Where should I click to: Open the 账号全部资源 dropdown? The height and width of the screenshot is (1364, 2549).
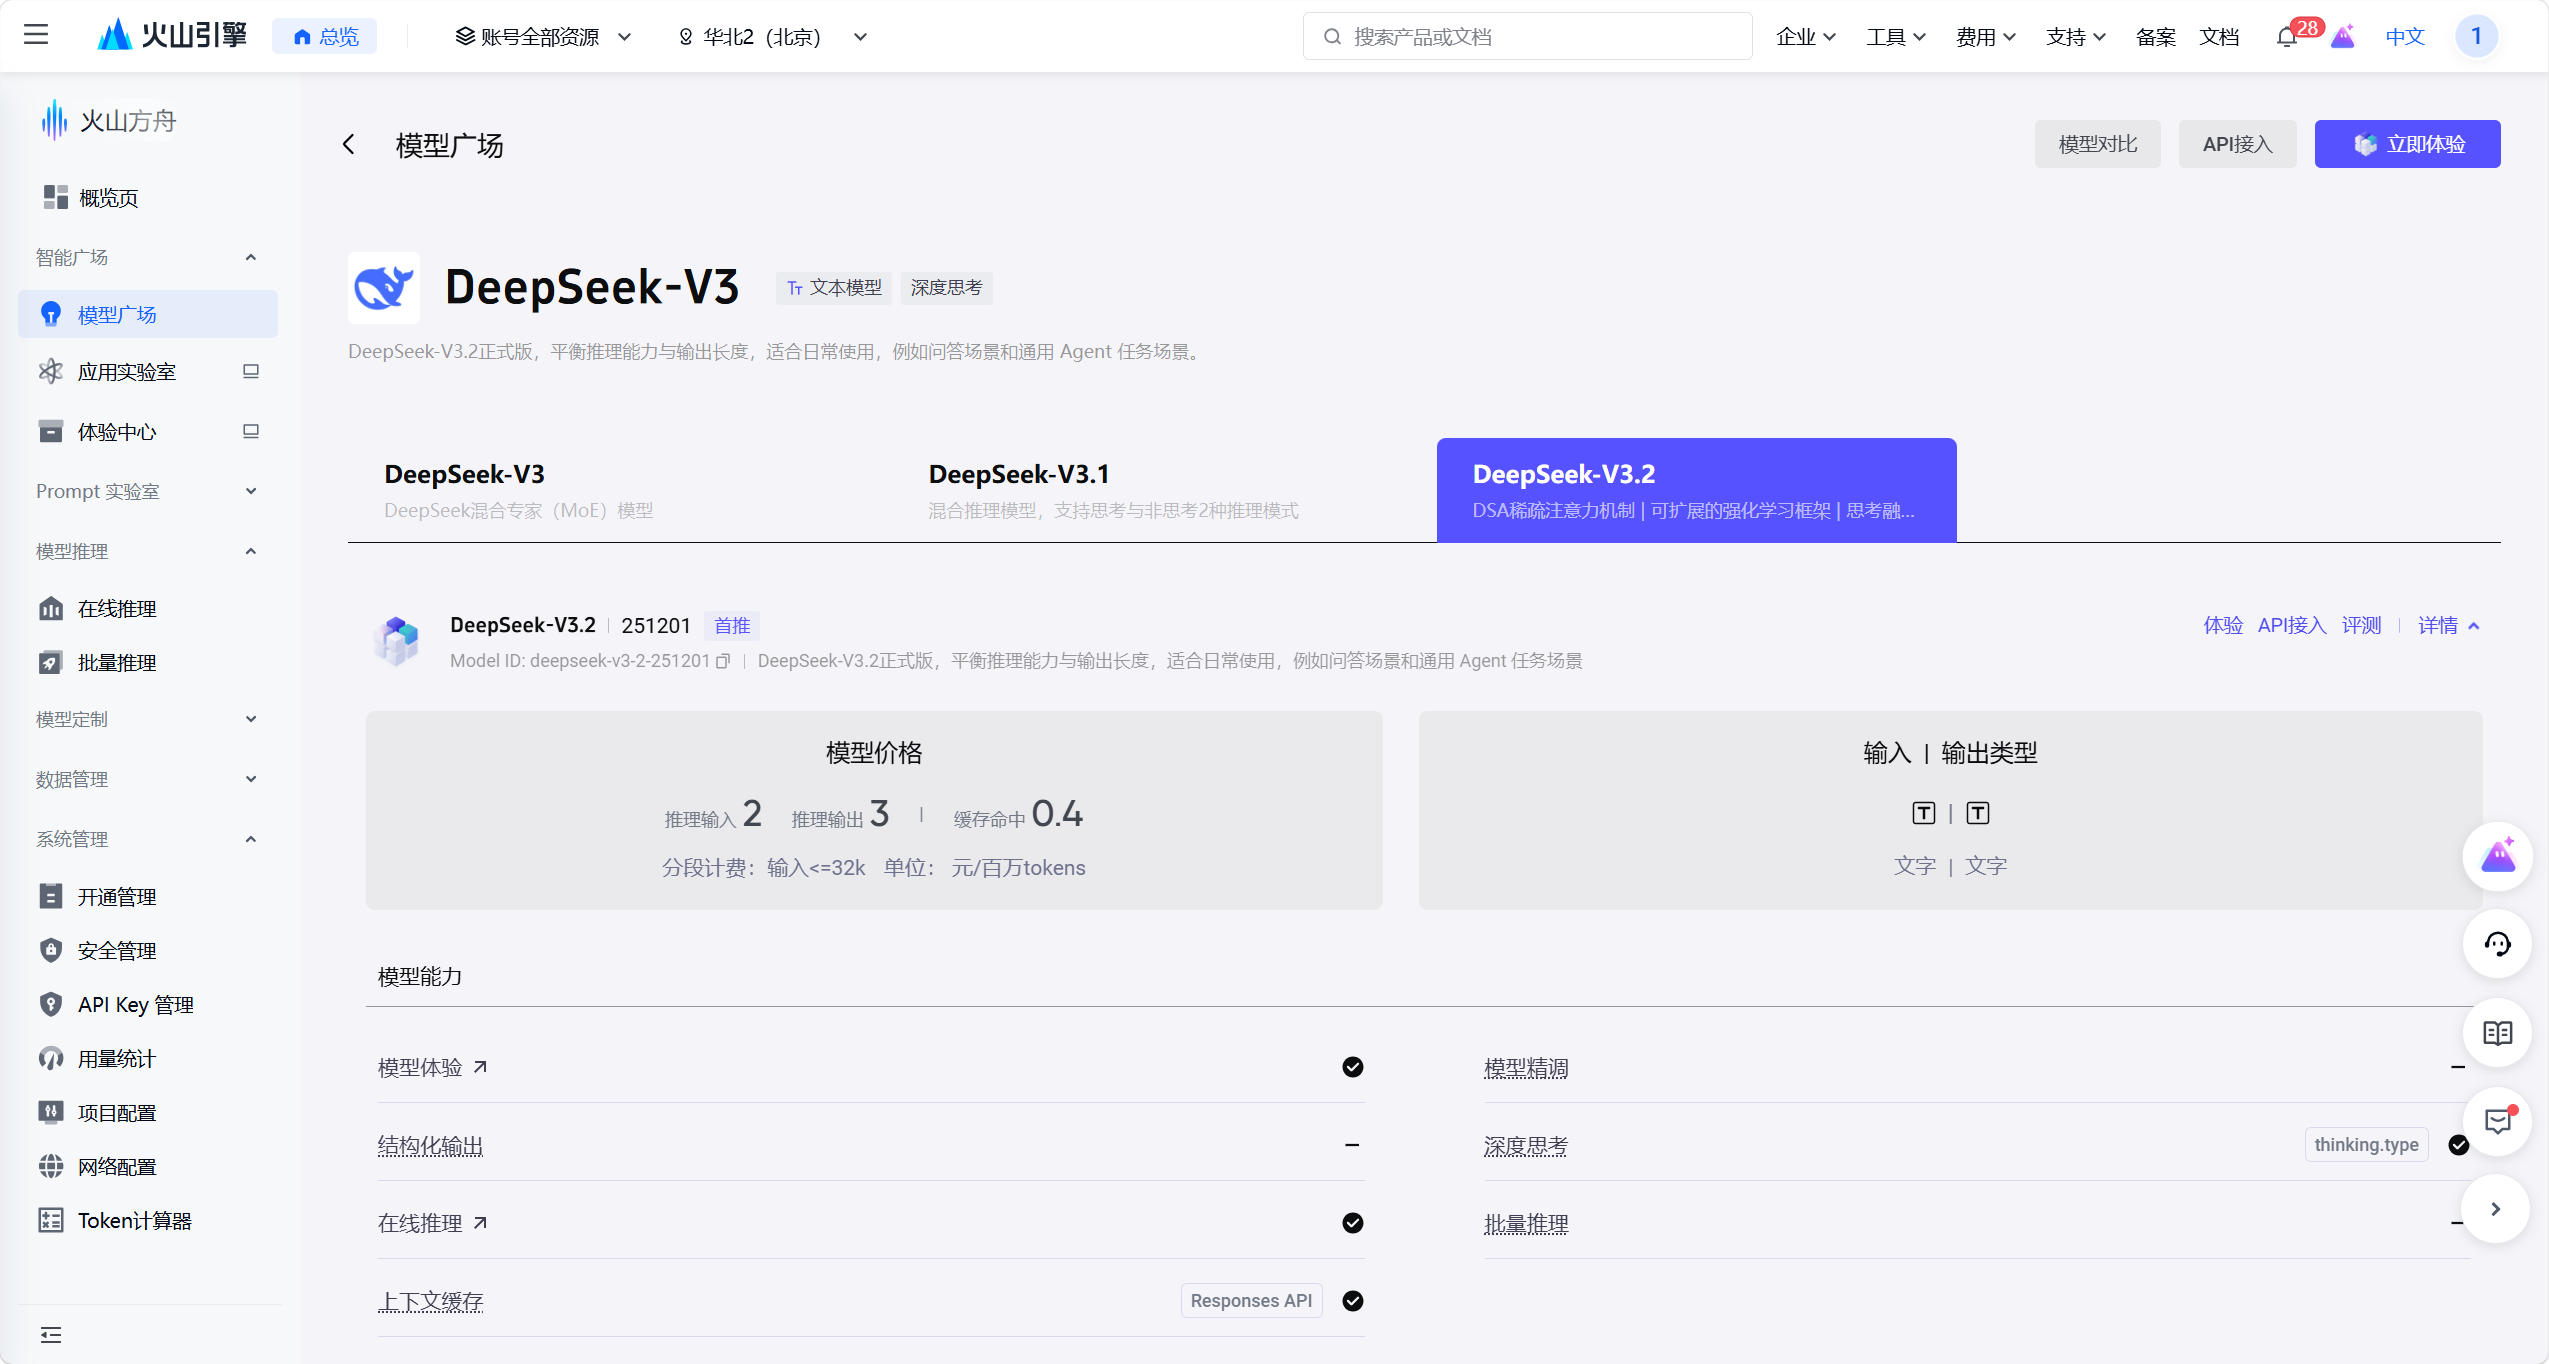(x=544, y=37)
